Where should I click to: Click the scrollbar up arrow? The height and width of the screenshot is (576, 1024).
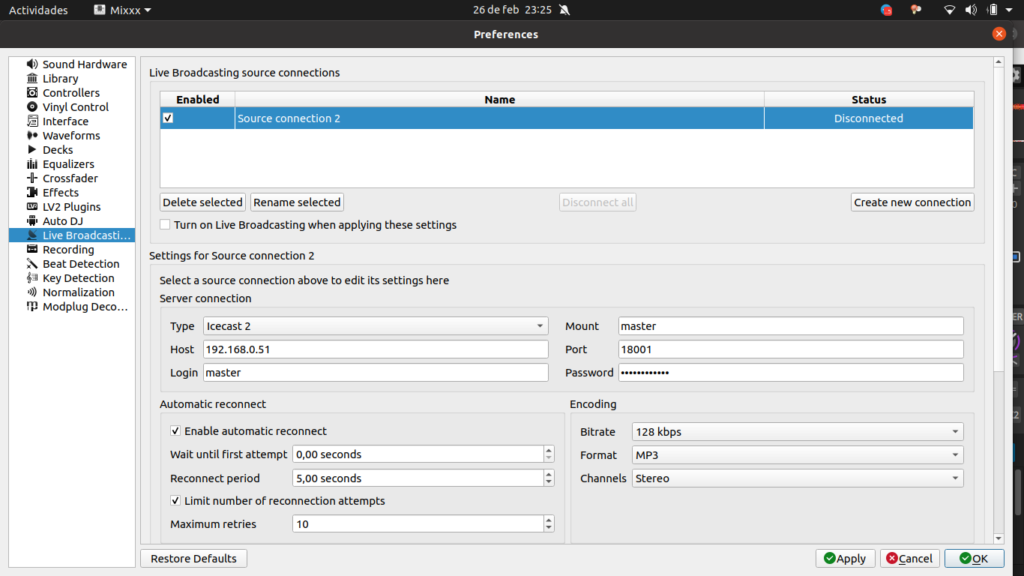click(x=999, y=62)
